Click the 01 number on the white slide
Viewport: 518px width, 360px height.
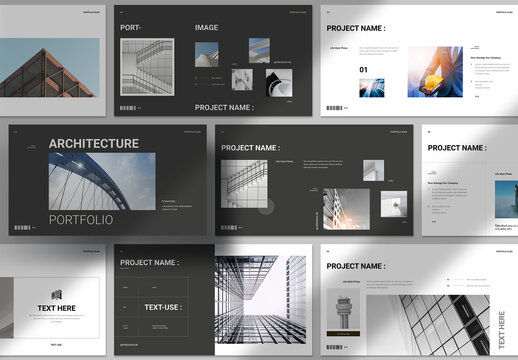point(363,70)
